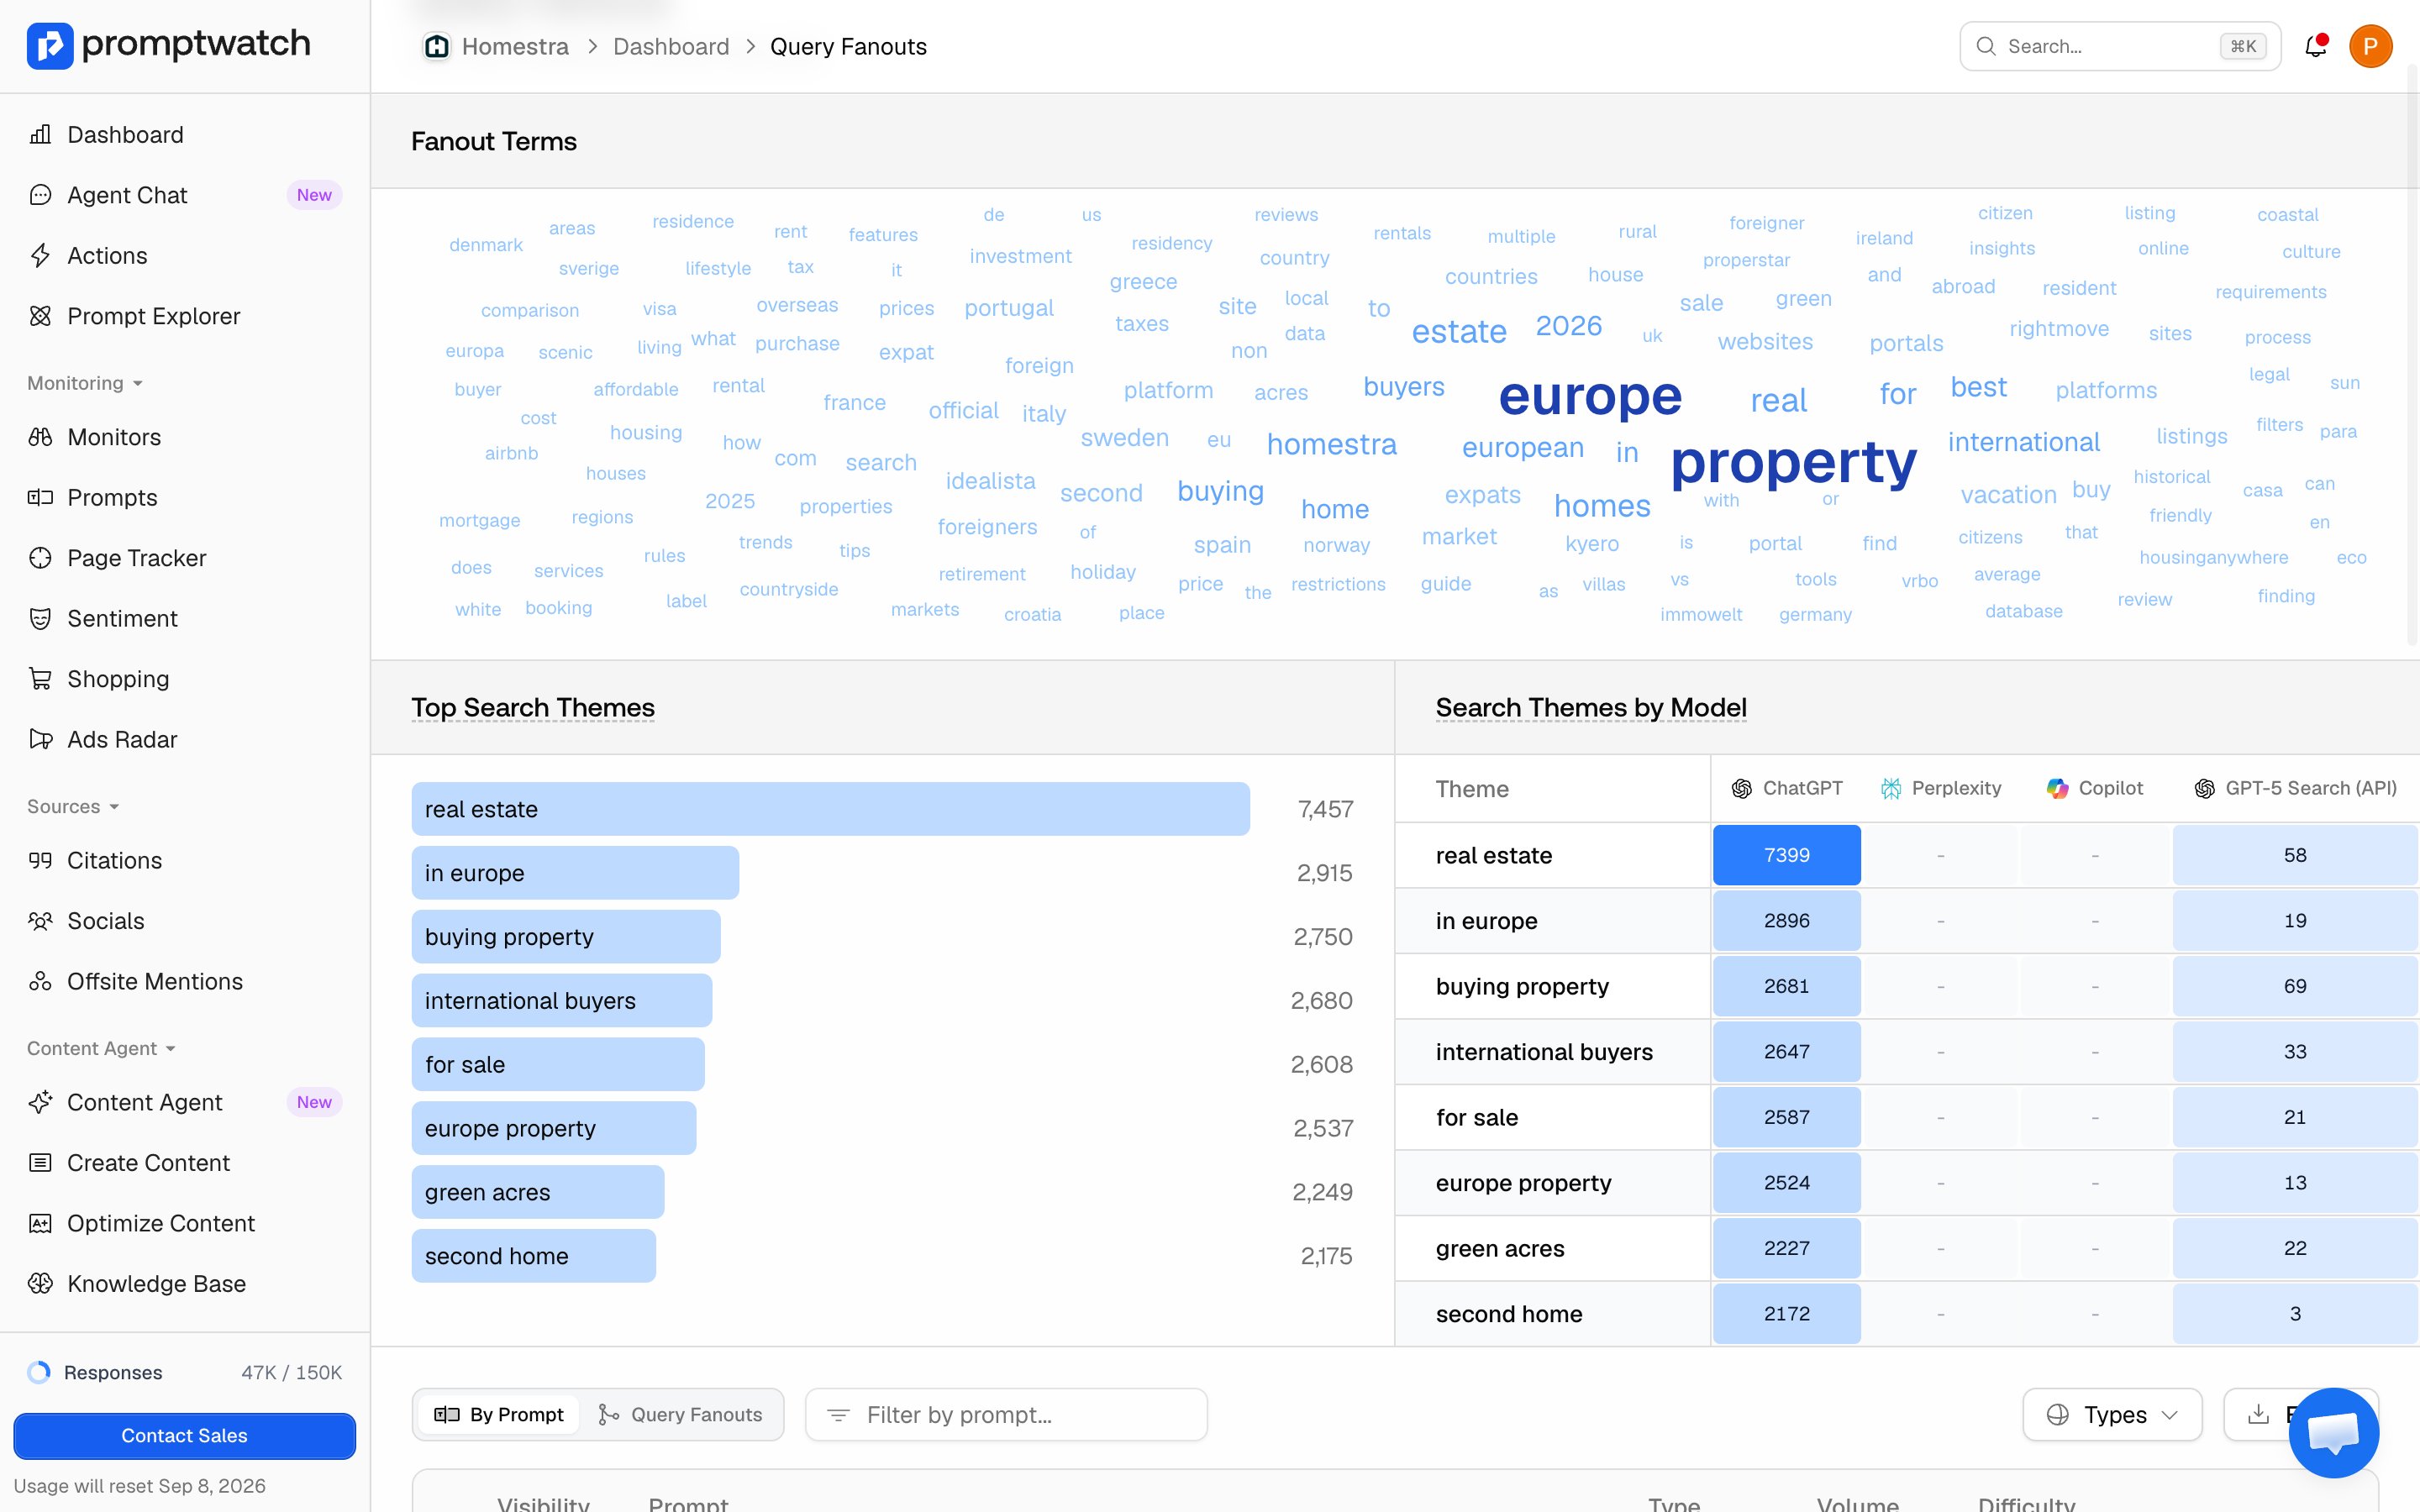Open the Prompts sidebar icon

[x=40, y=497]
